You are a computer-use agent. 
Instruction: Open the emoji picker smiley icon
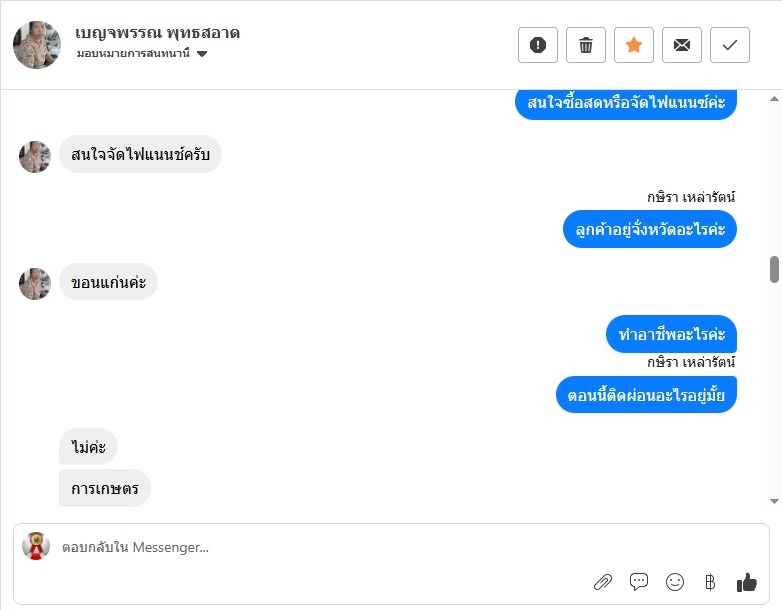tap(675, 582)
